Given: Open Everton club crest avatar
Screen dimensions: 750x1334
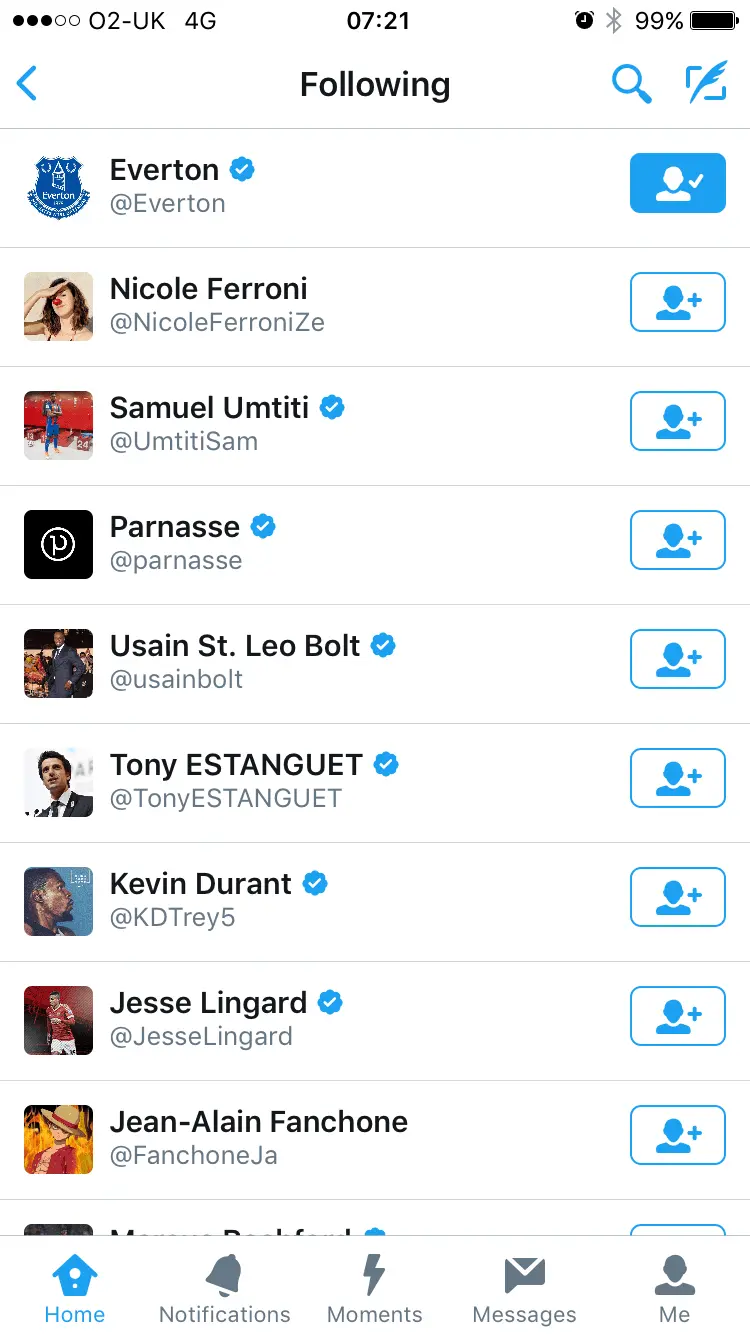Looking at the screenshot, I should click(x=58, y=187).
